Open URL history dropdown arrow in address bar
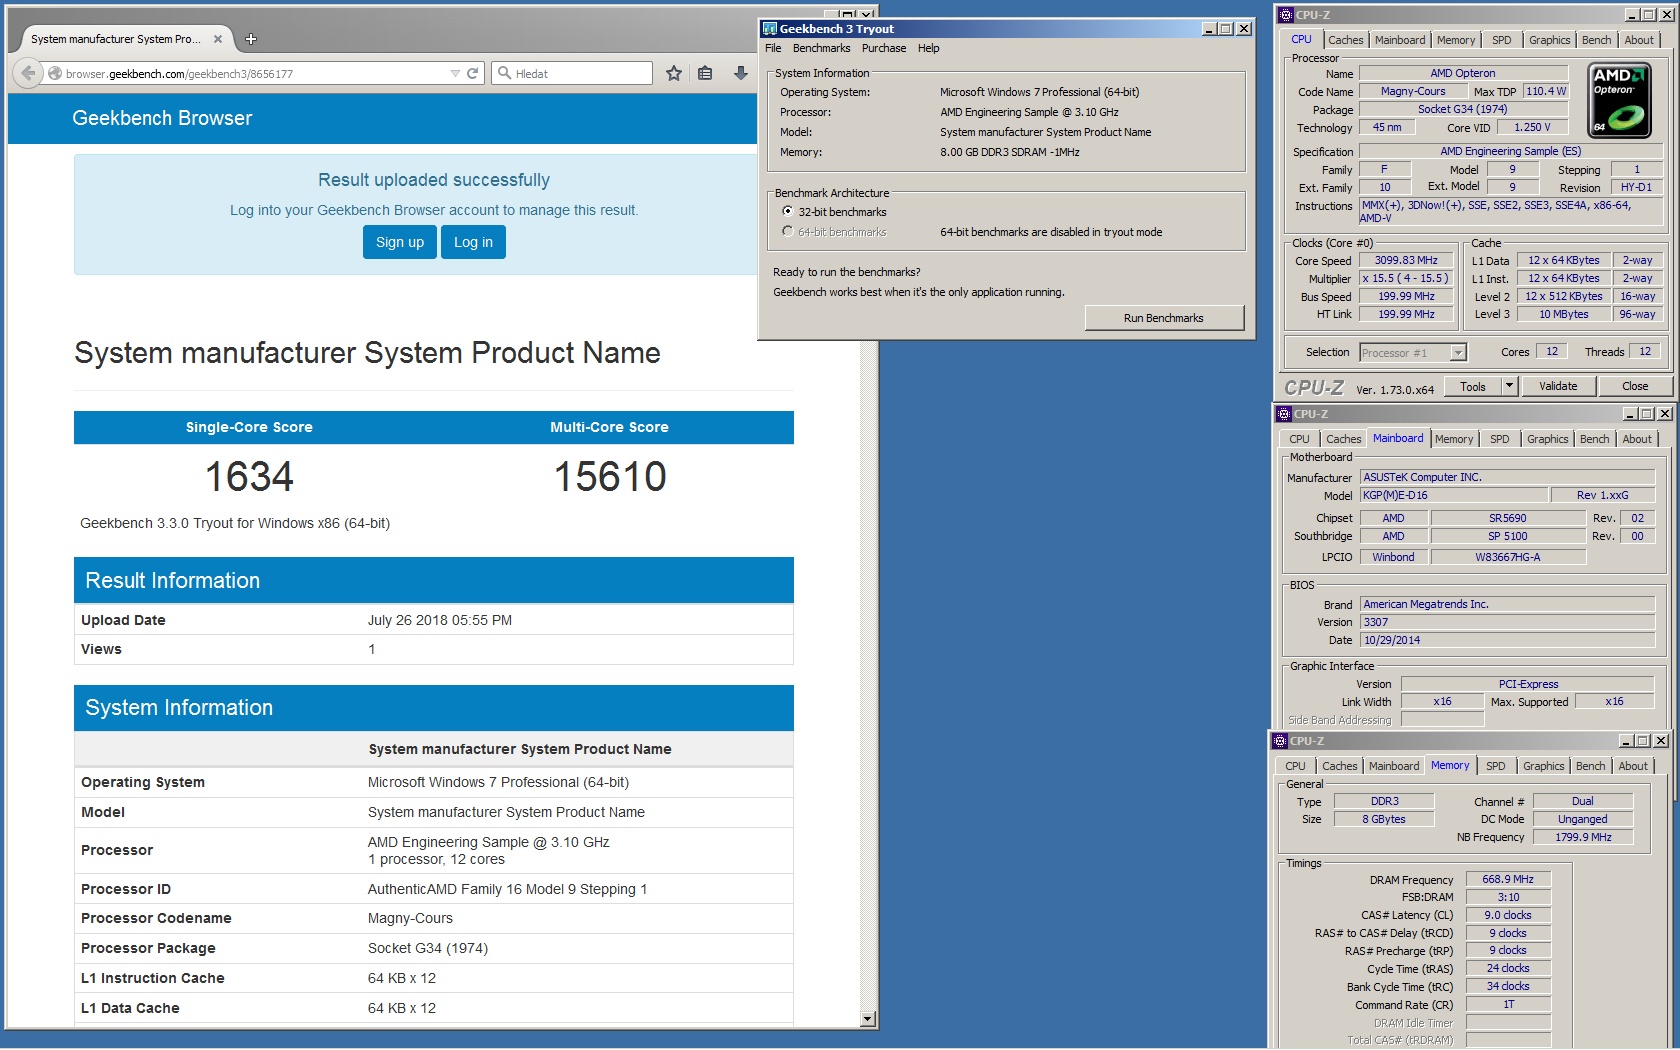The height and width of the screenshot is (1050, 1680). pyautogui.click(x=455, y=73)
